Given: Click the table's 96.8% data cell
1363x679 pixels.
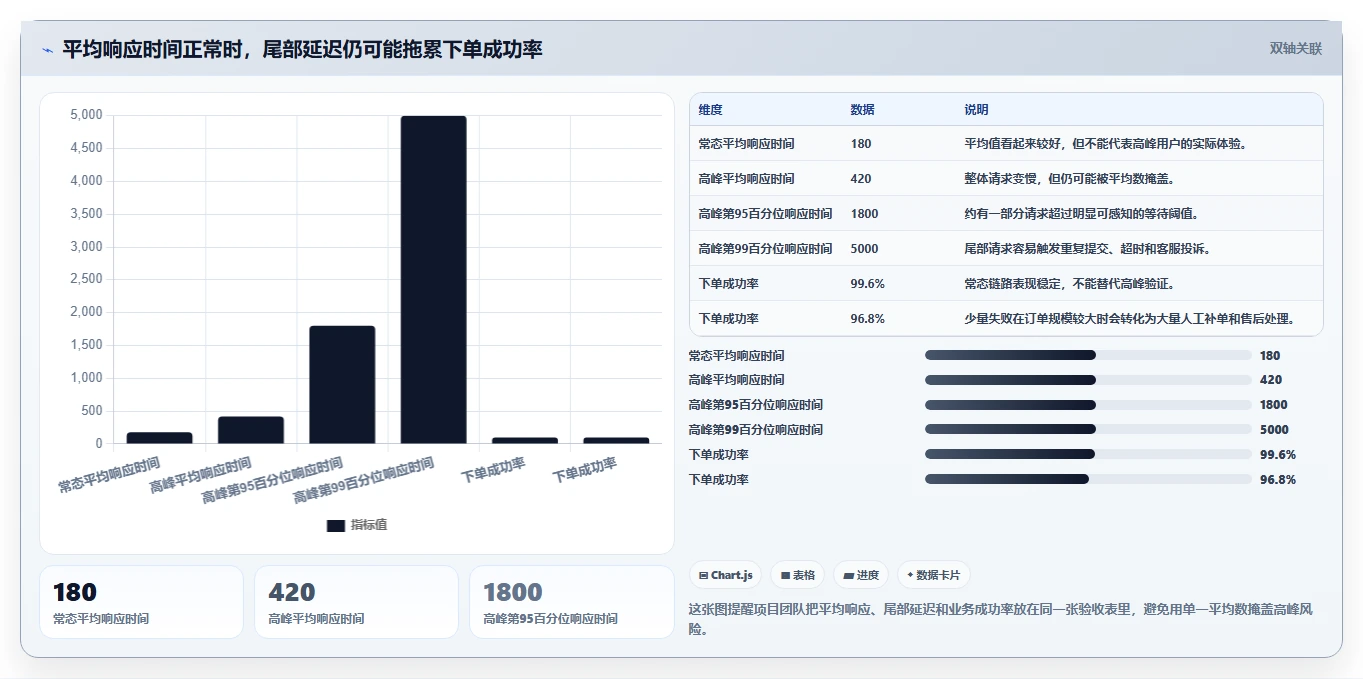Looking at the screenshot, I should [x=867, y=319].
